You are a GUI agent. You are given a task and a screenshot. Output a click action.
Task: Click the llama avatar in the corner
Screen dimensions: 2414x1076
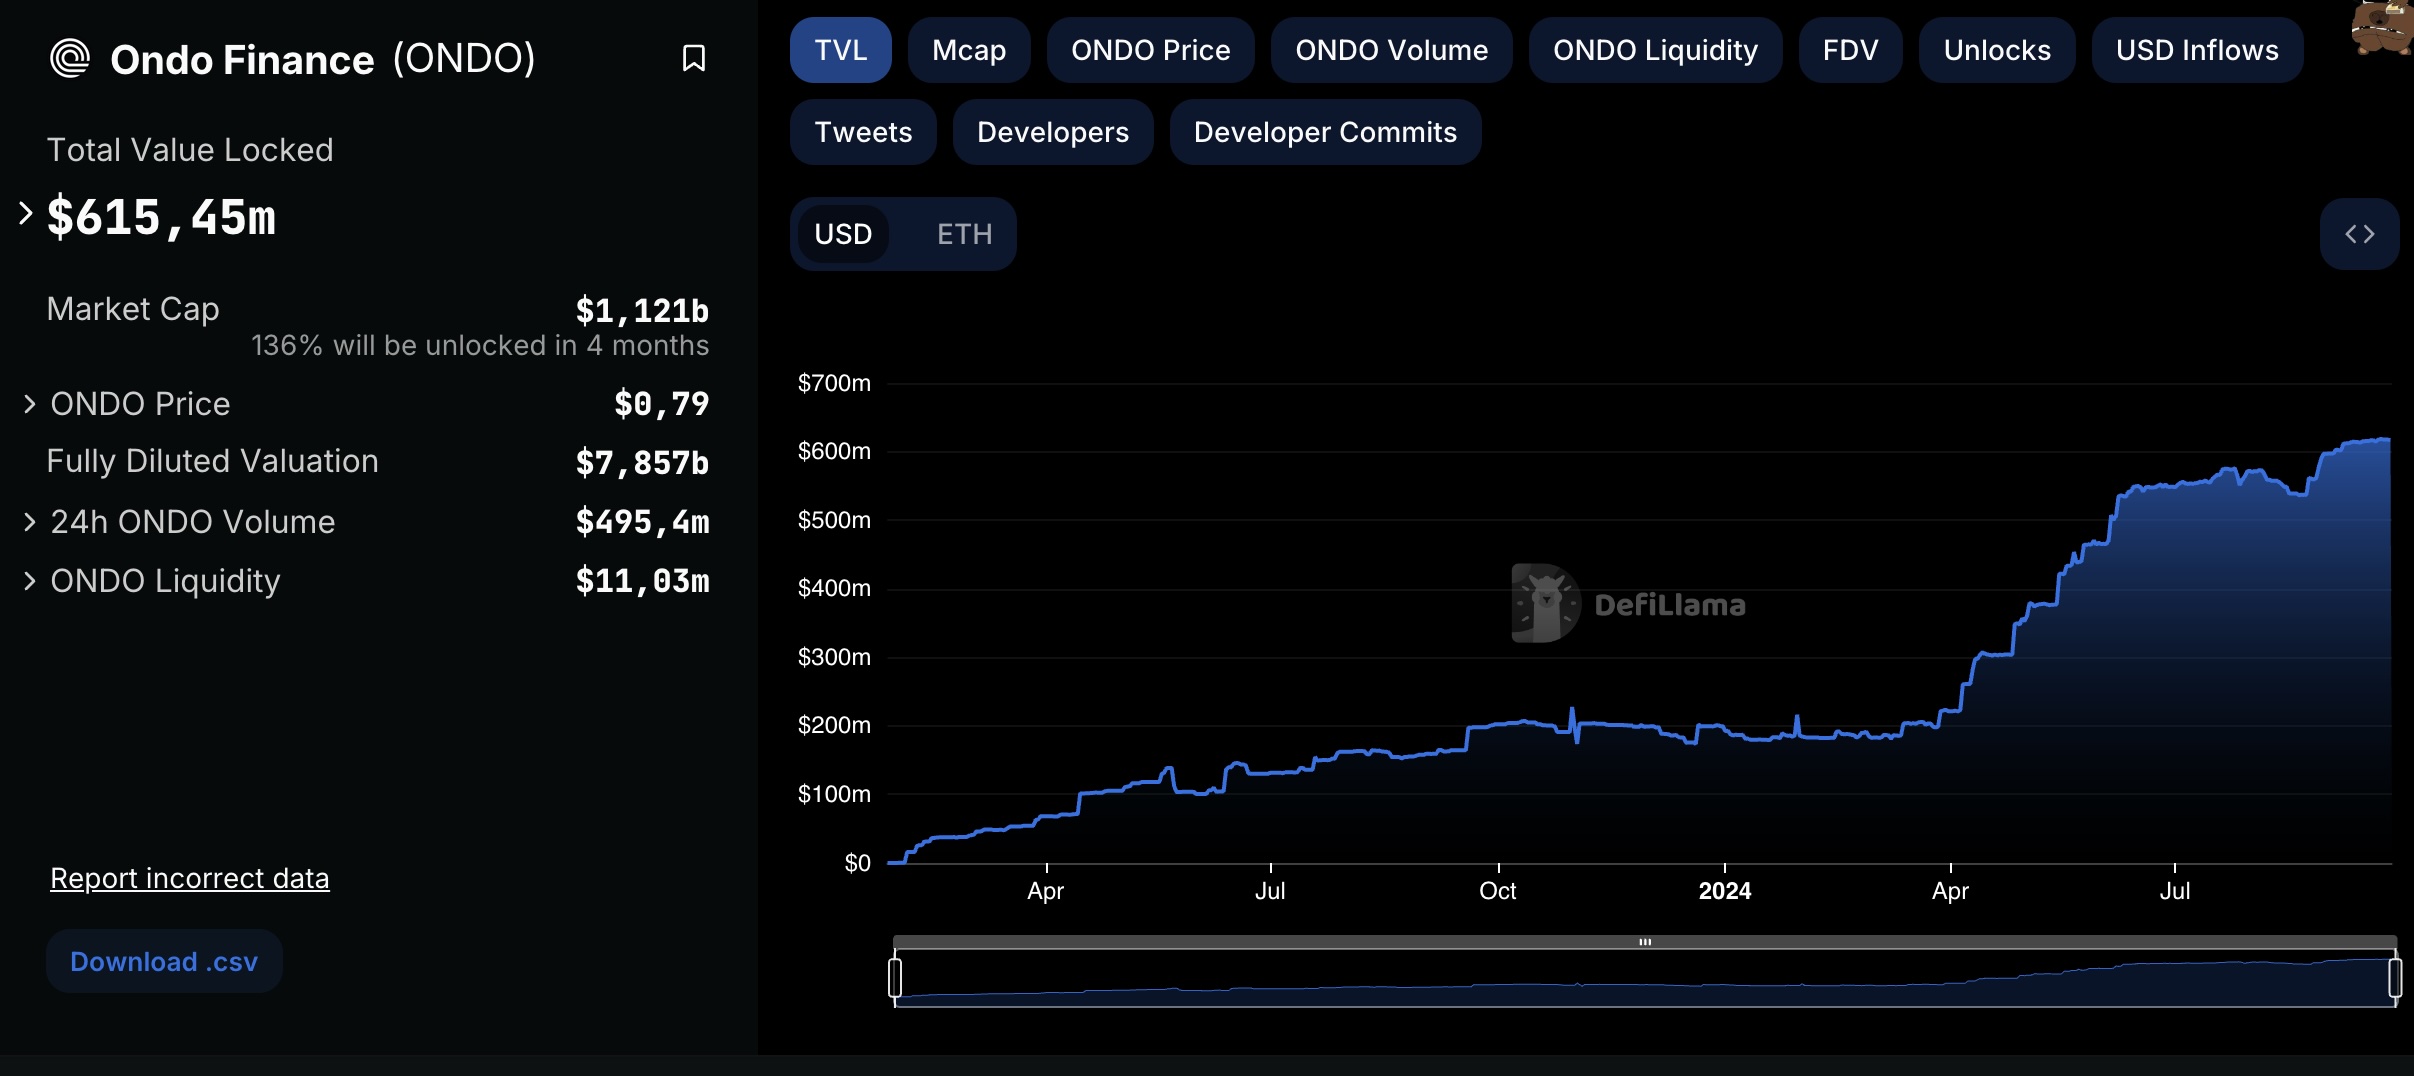2384,28
